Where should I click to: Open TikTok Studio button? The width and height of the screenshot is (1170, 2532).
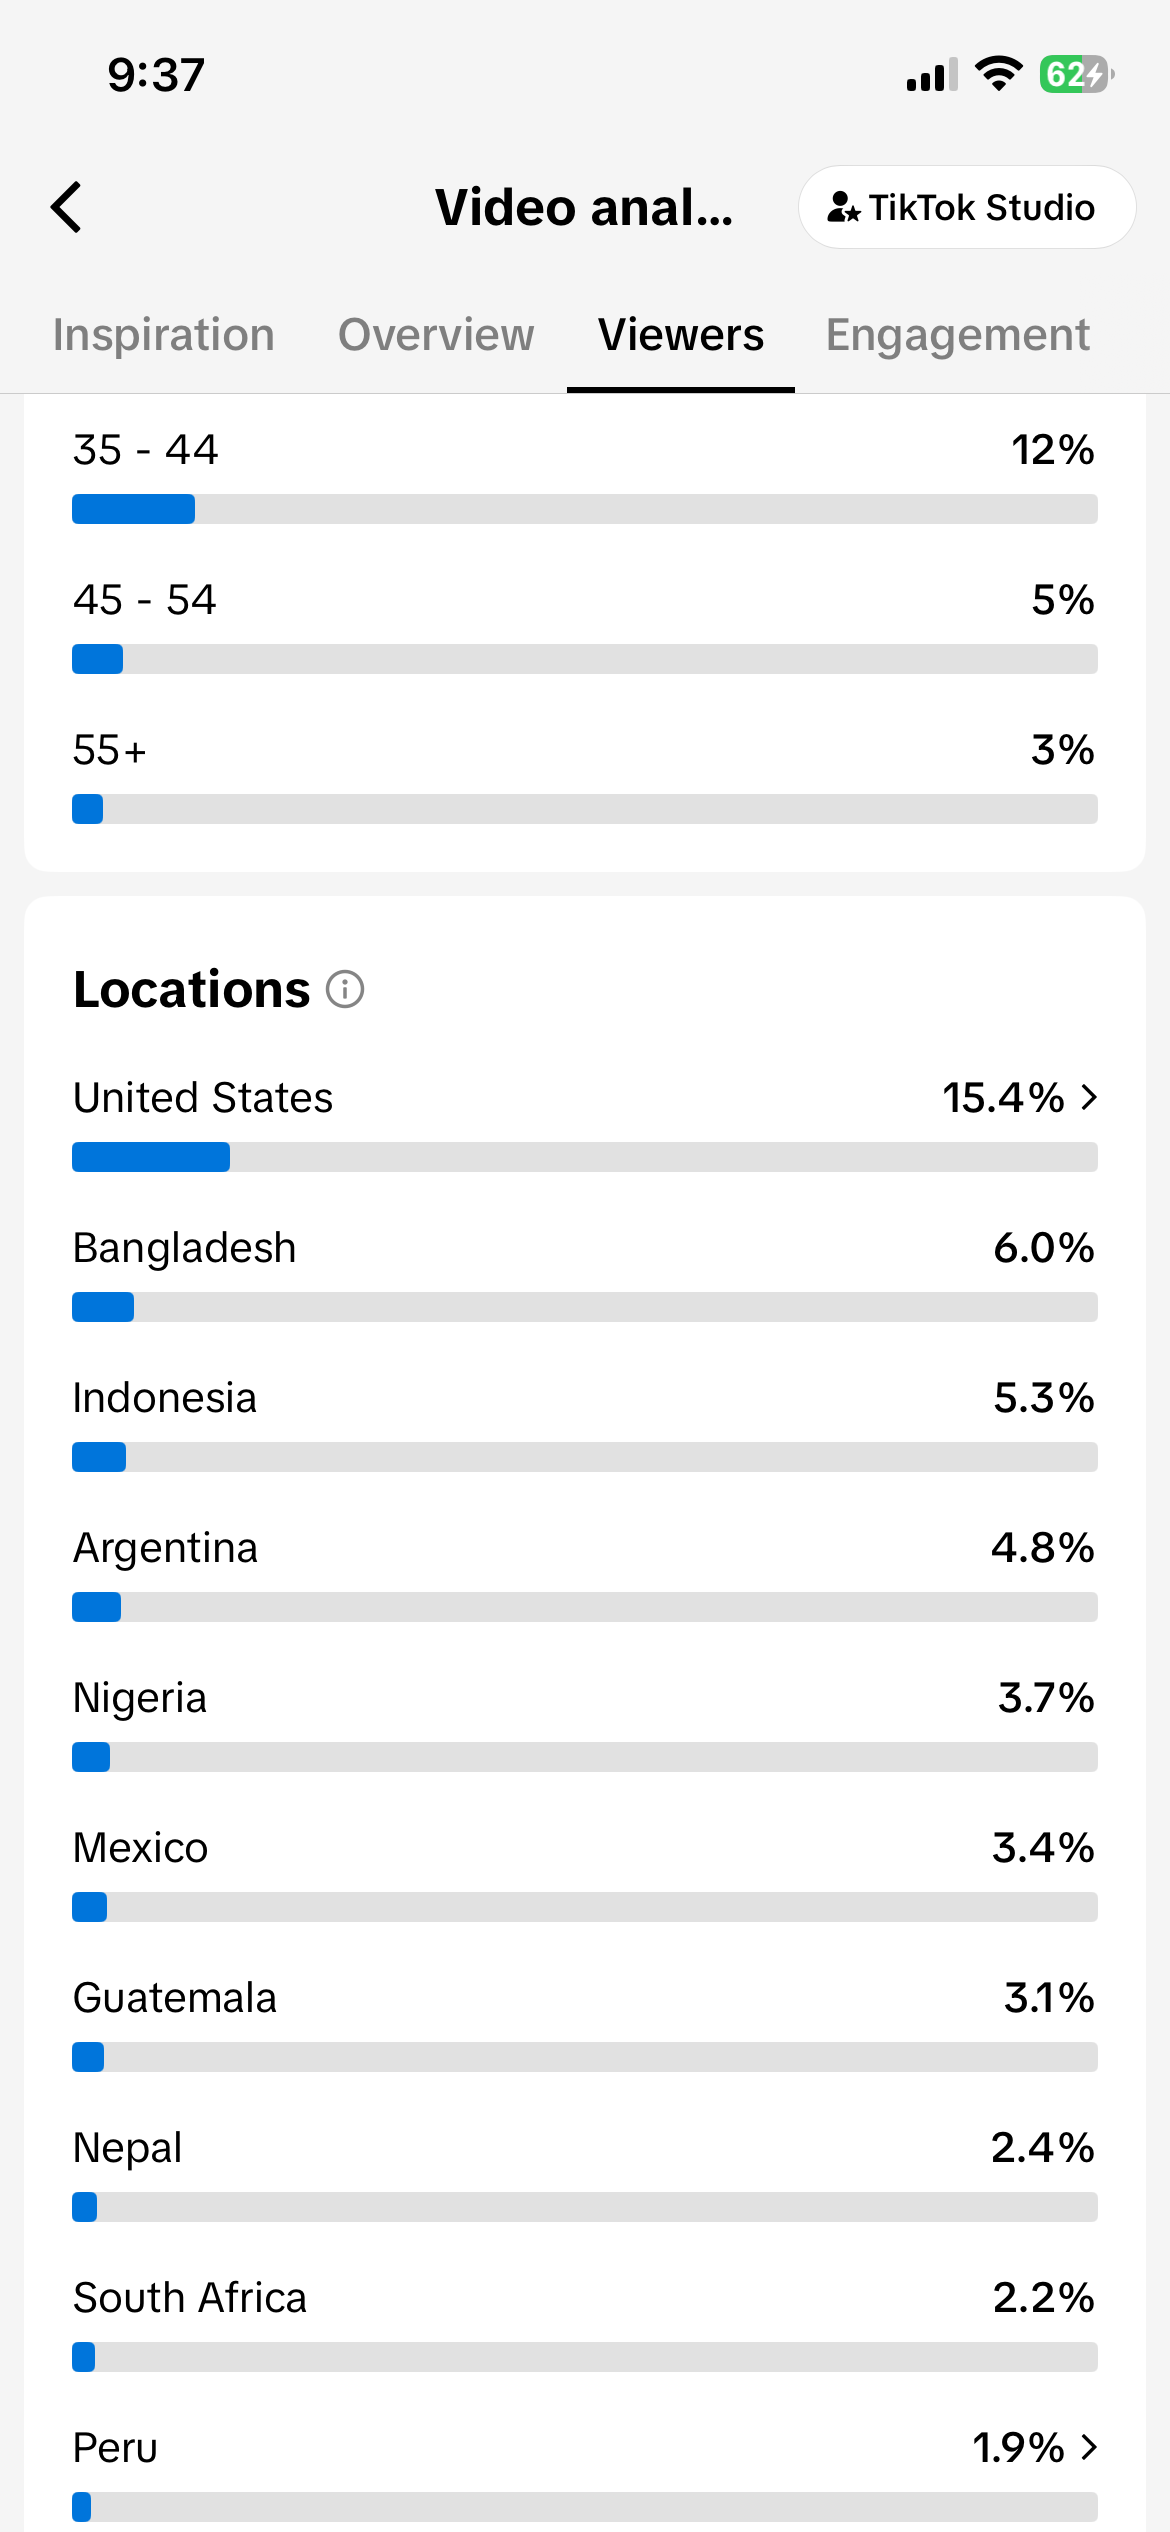pyautogui.click(x=967, y=207)
